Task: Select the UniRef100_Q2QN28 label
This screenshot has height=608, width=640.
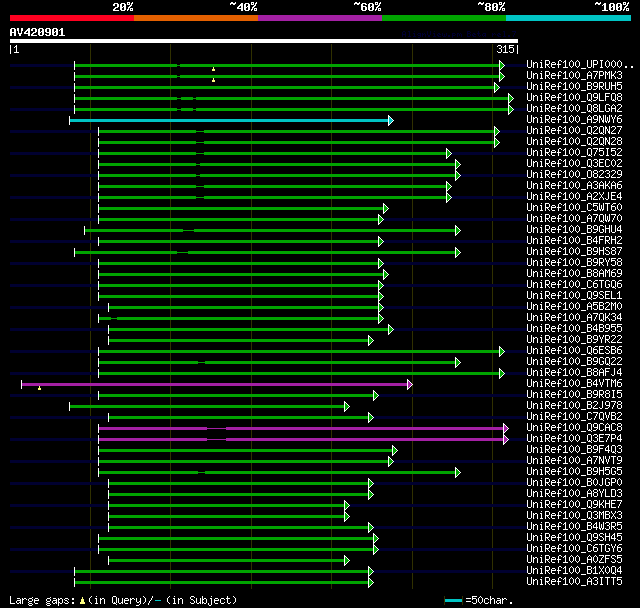Action: [x=574, y=142]
